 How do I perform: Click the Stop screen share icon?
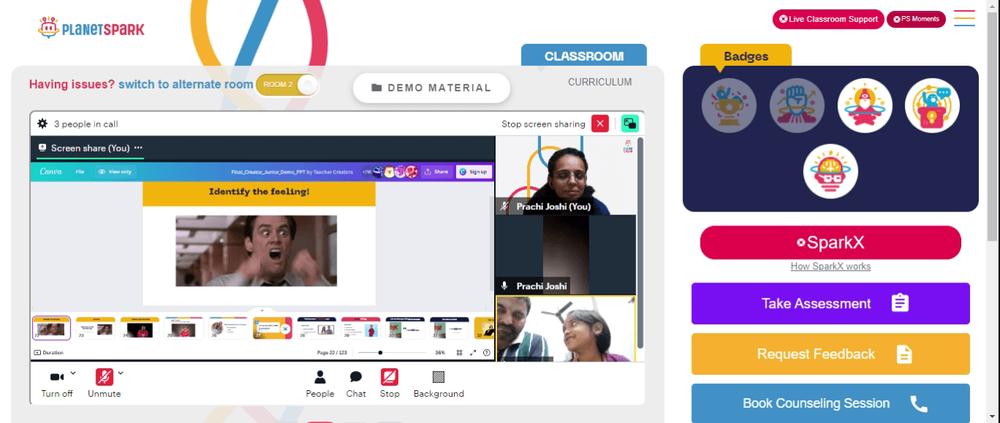click(390, 377)
